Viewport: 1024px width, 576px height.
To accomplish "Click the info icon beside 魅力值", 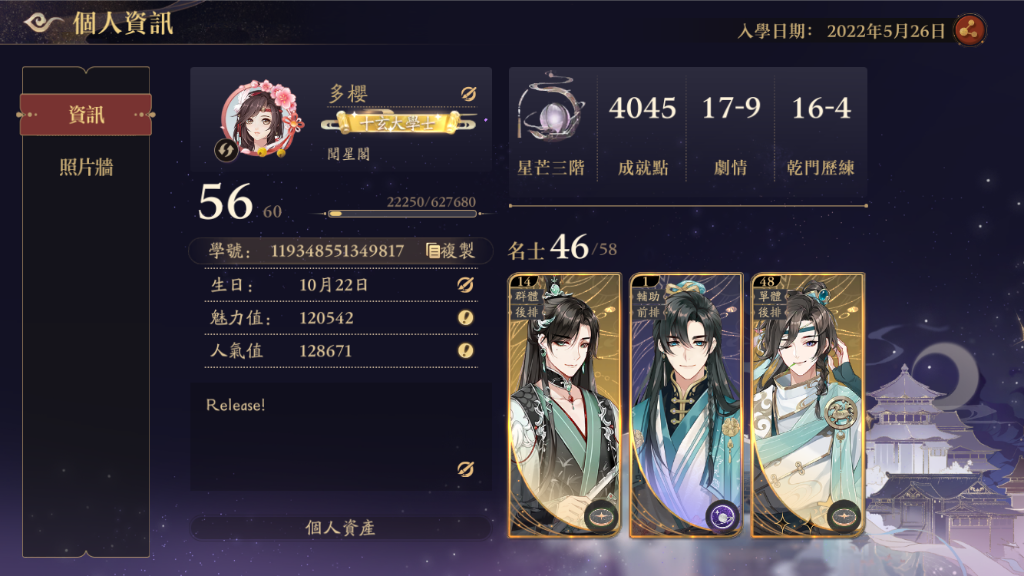I will (465, 317).
